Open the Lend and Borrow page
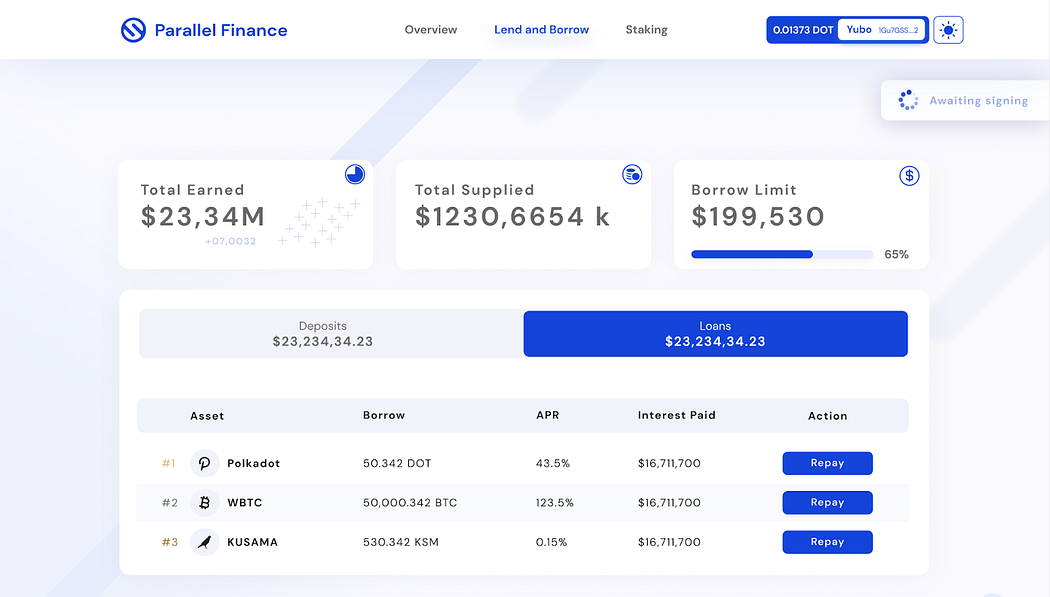Screen dimensions: 1050x597 coord(542,29)
